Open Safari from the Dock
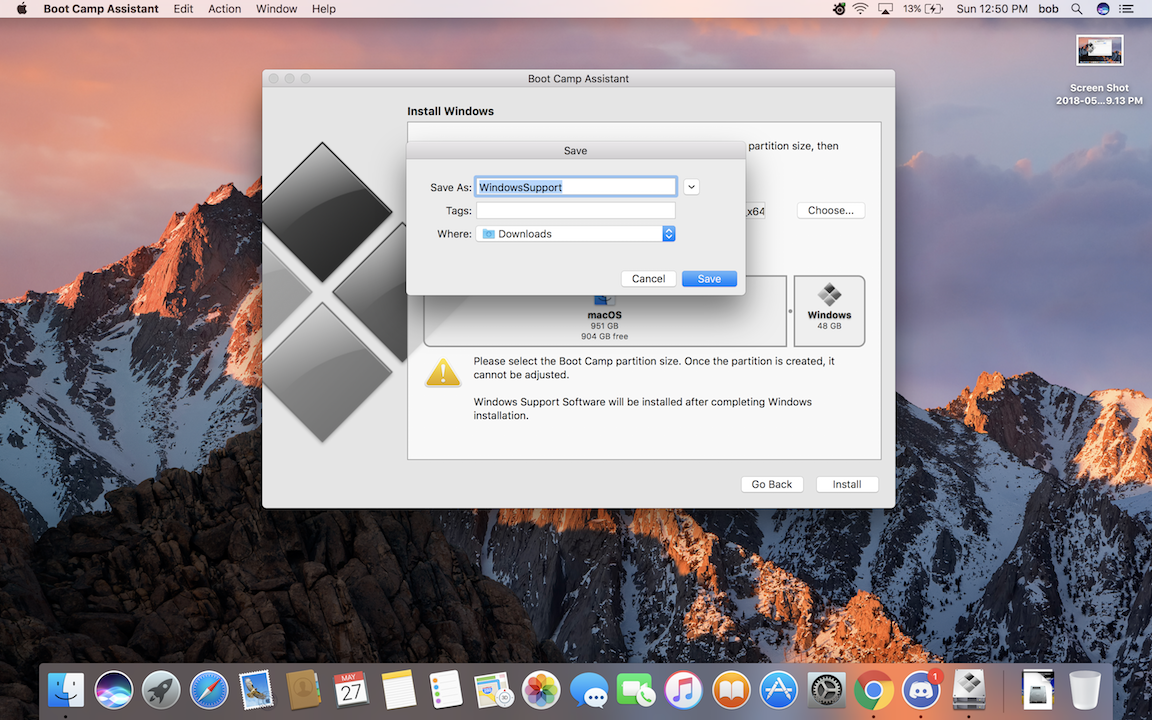Screen dimensions: 1152x720 click(209, 691)
